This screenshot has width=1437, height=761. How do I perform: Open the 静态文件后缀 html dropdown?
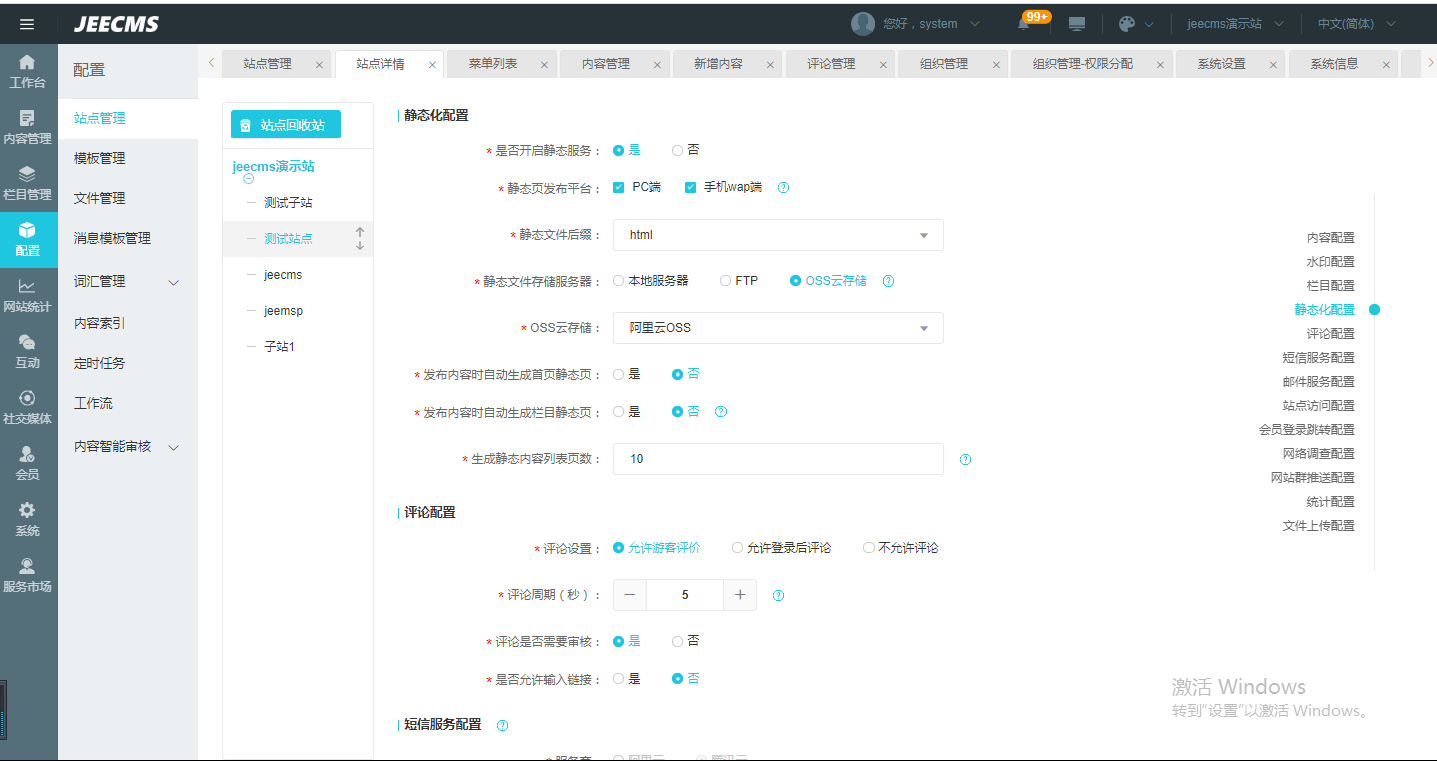(778, 235)
